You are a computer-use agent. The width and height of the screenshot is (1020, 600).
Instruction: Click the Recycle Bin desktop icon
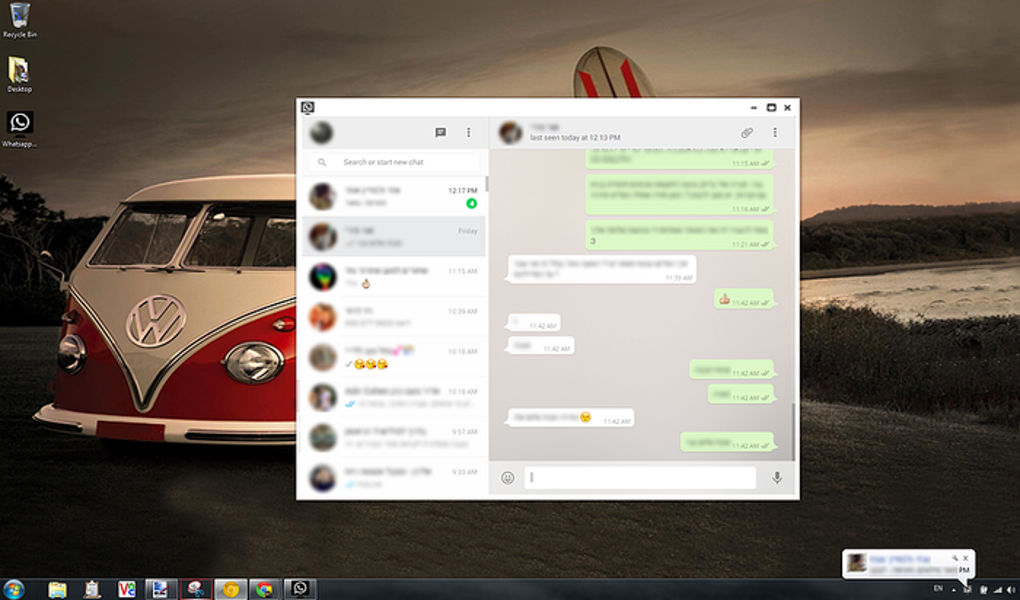tap(20, 20)
